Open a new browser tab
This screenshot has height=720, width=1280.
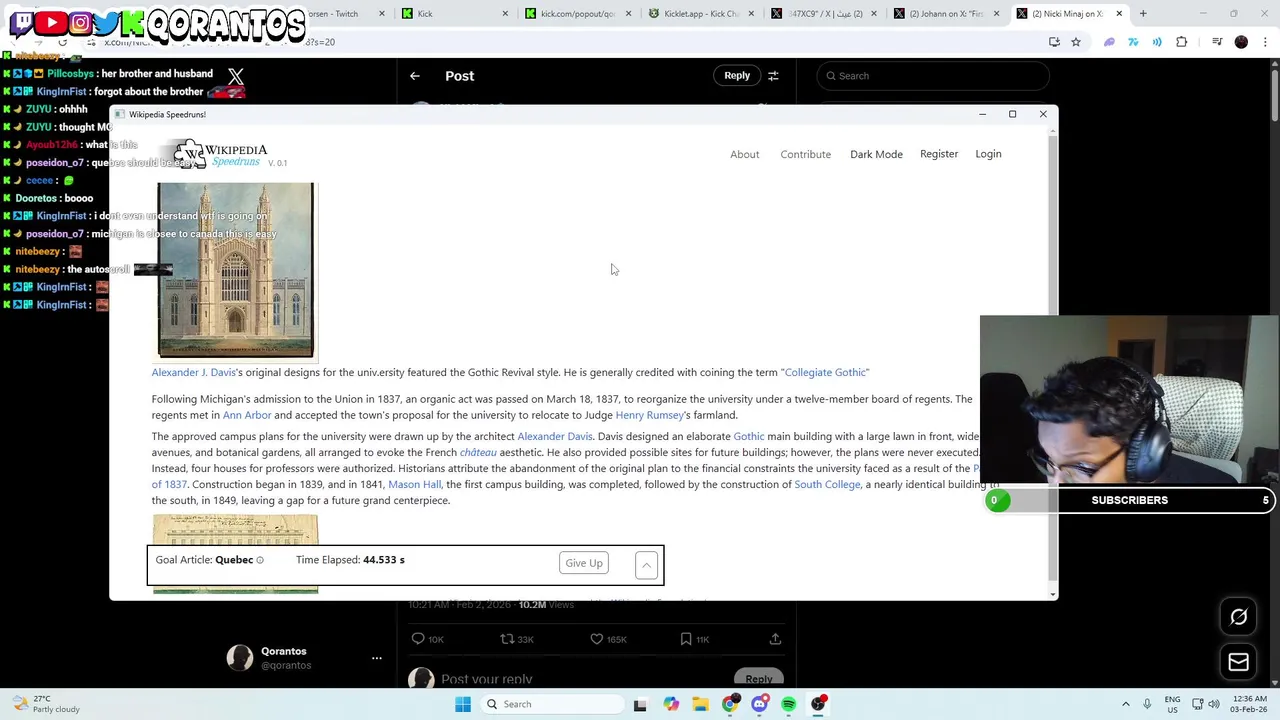coord(1143,14)
